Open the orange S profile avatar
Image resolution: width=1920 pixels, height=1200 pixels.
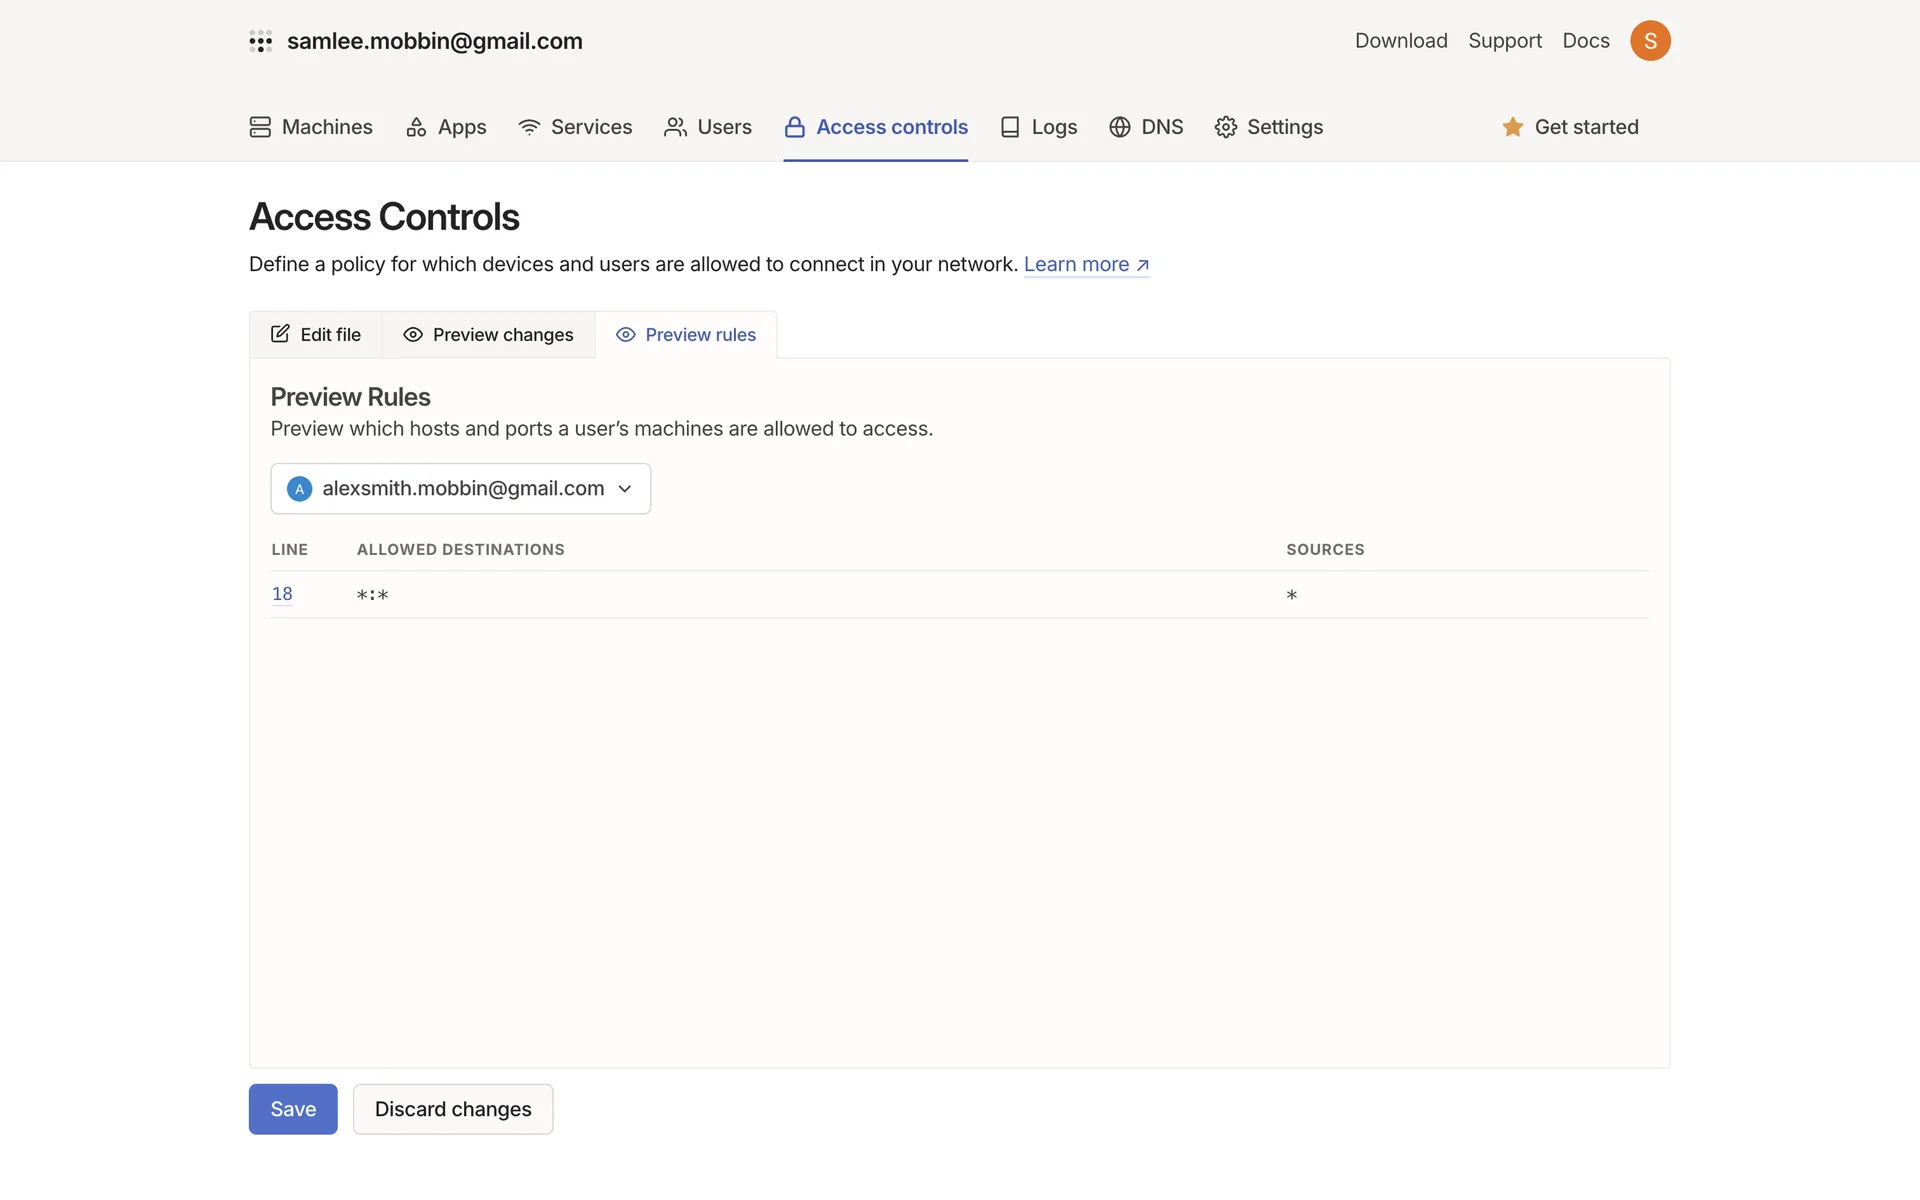click(1649, 41)
